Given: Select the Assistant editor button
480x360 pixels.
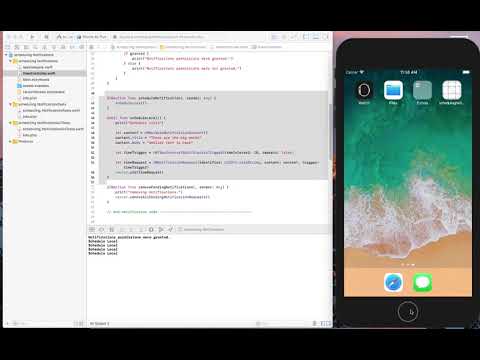Looking at the screenshot, I should pos(285,37).
